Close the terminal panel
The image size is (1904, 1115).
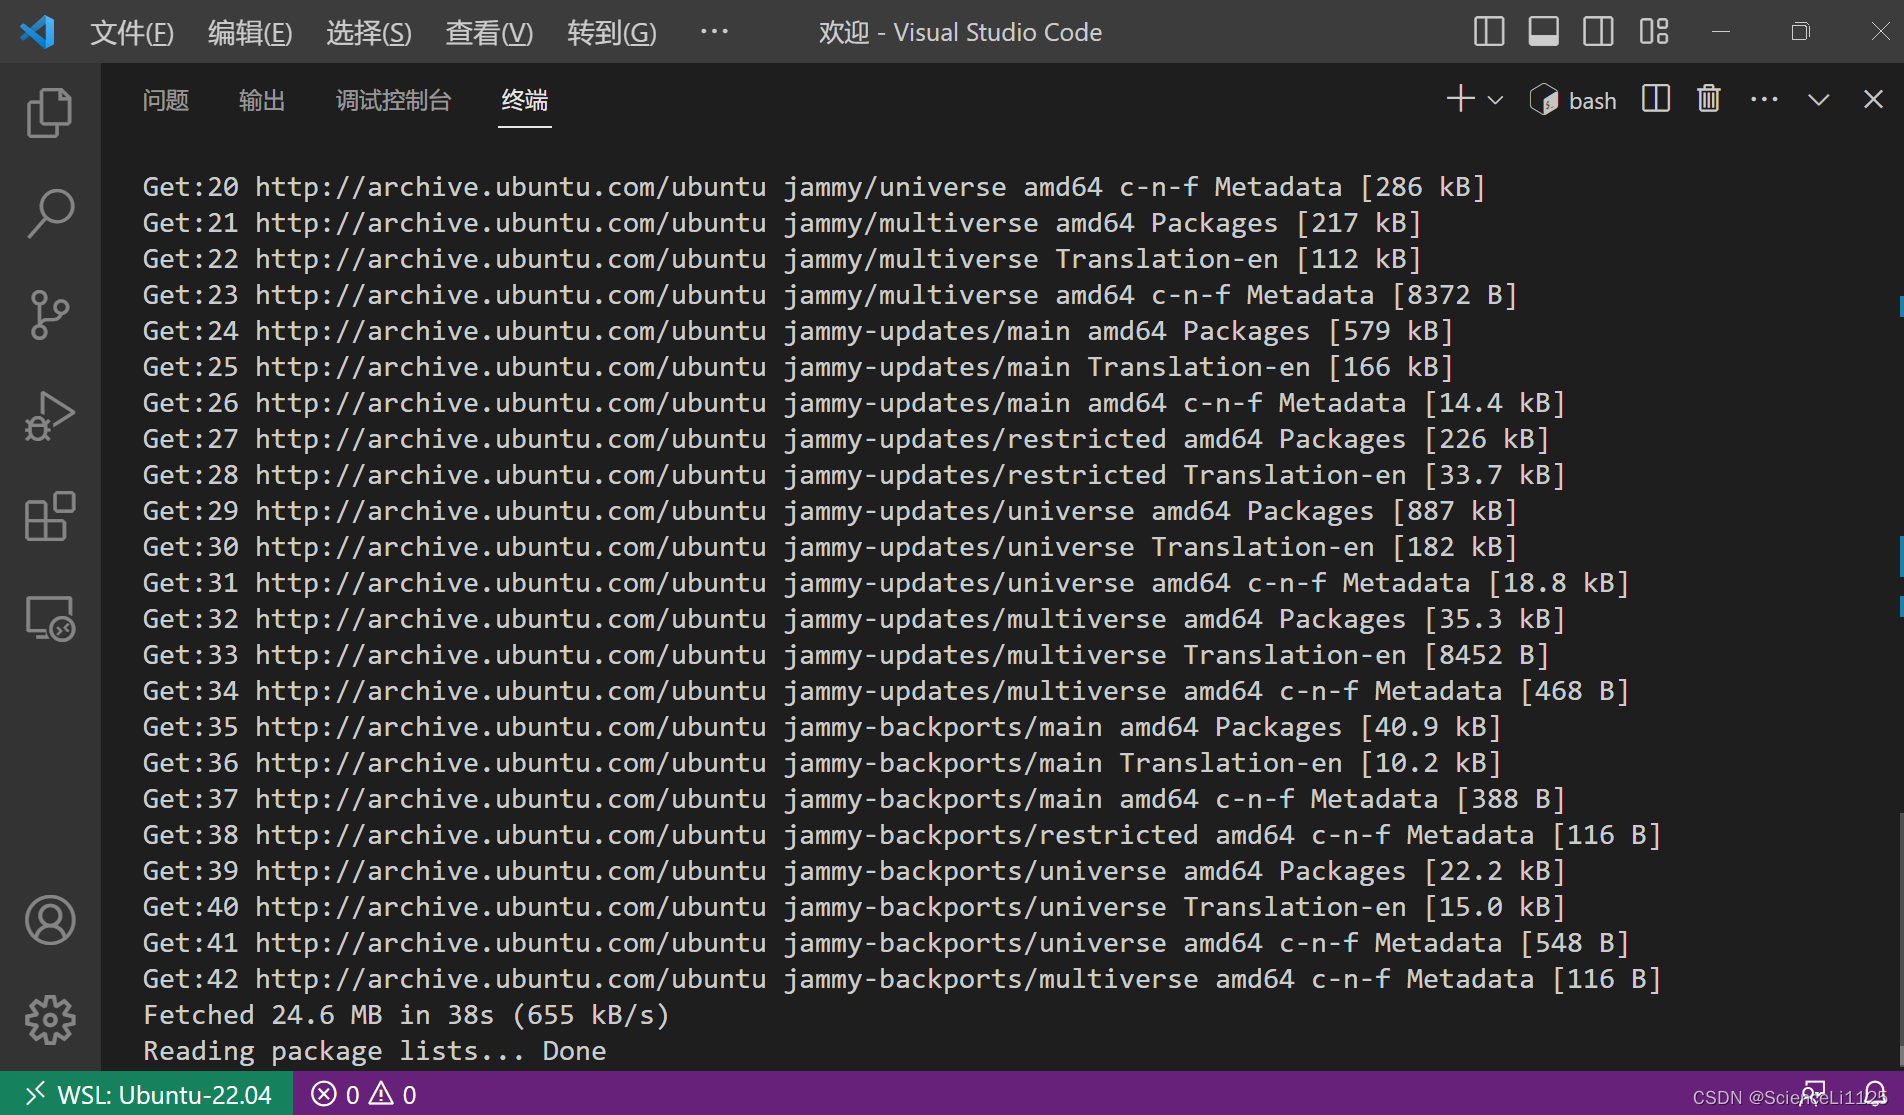(x=1873, y=99)
